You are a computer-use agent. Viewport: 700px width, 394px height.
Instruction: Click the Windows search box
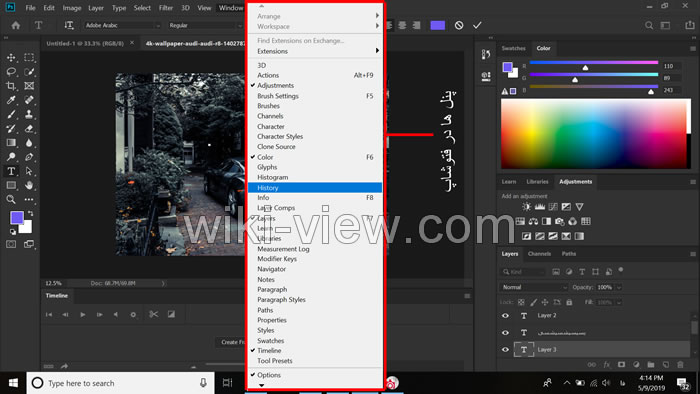[x=121, y=383]
